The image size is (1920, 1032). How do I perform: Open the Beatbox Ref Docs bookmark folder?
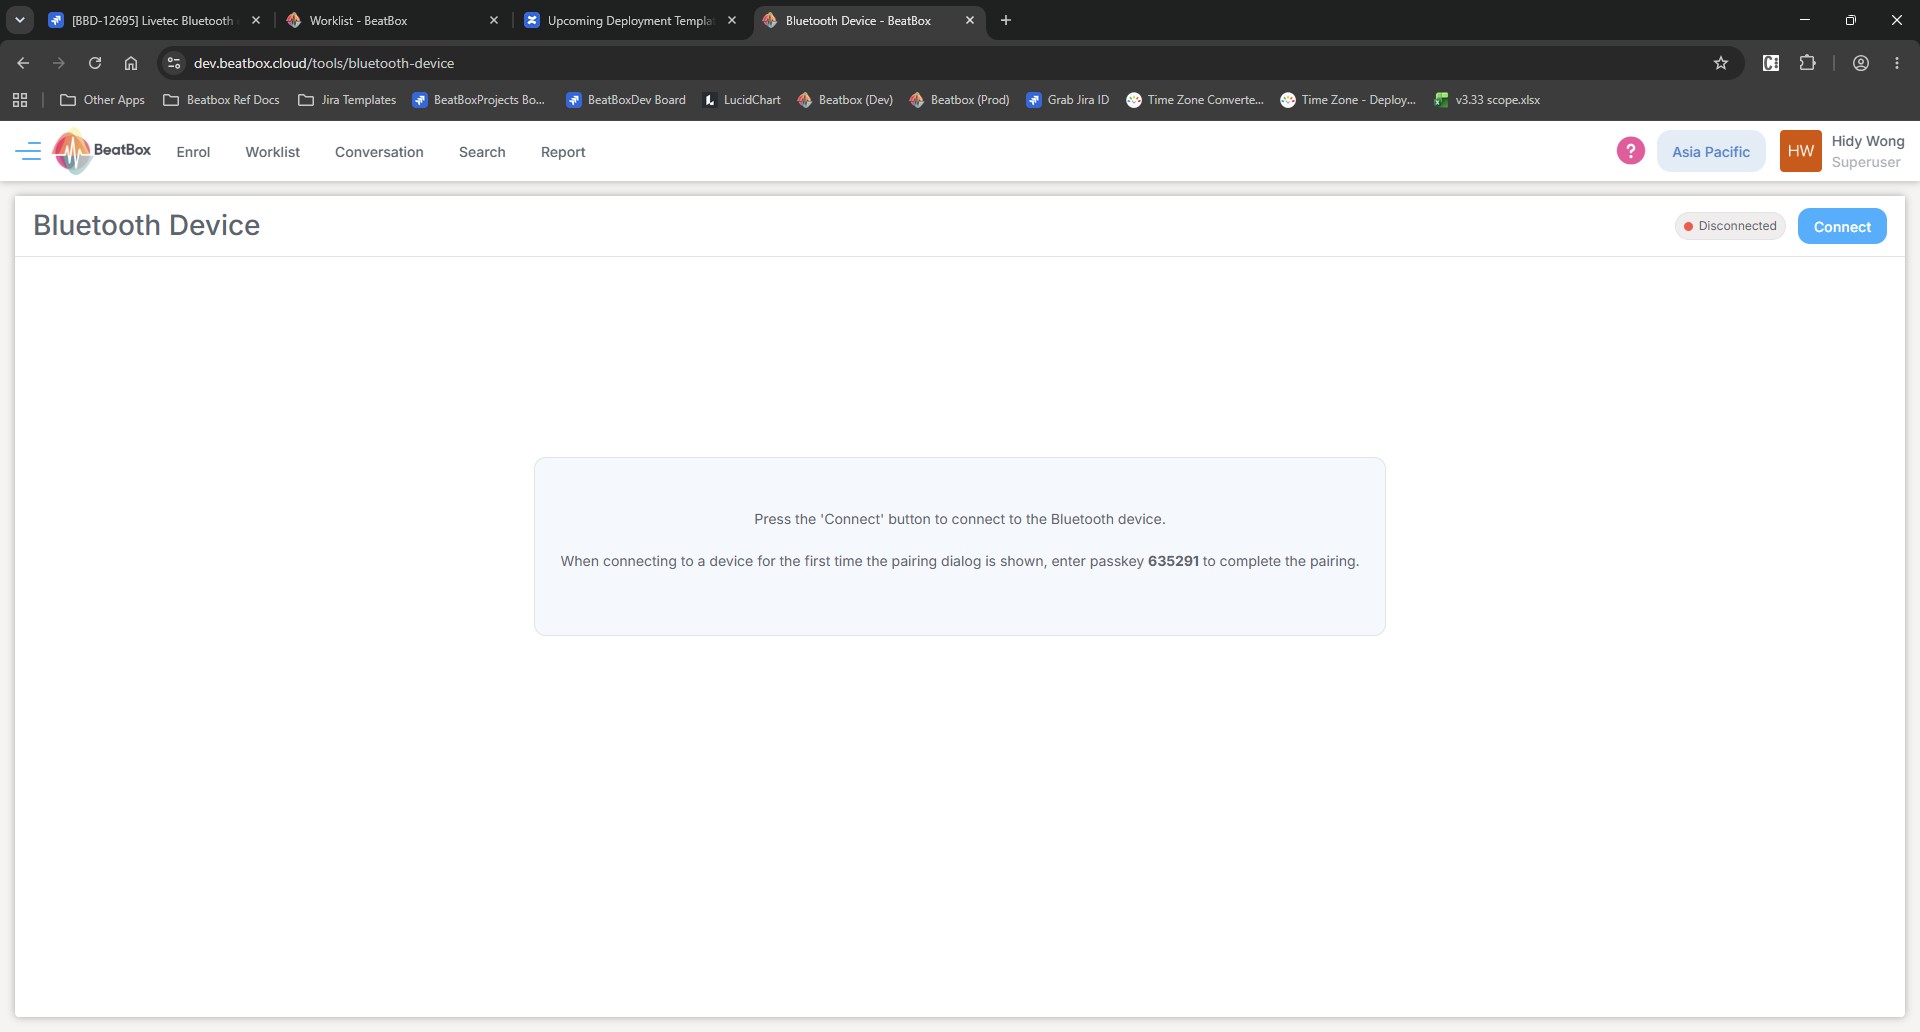click(x=221, y=100)
